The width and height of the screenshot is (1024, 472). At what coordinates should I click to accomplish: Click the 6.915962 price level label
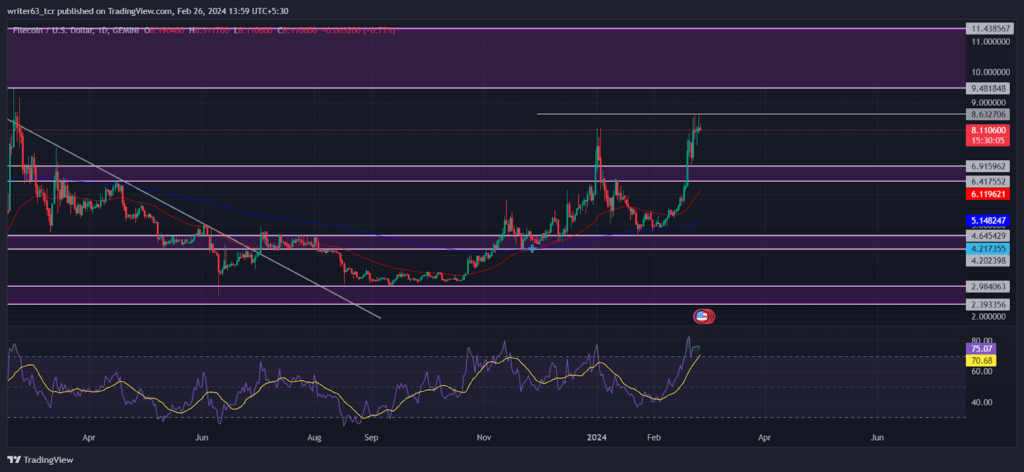click(x=990, y=166)
